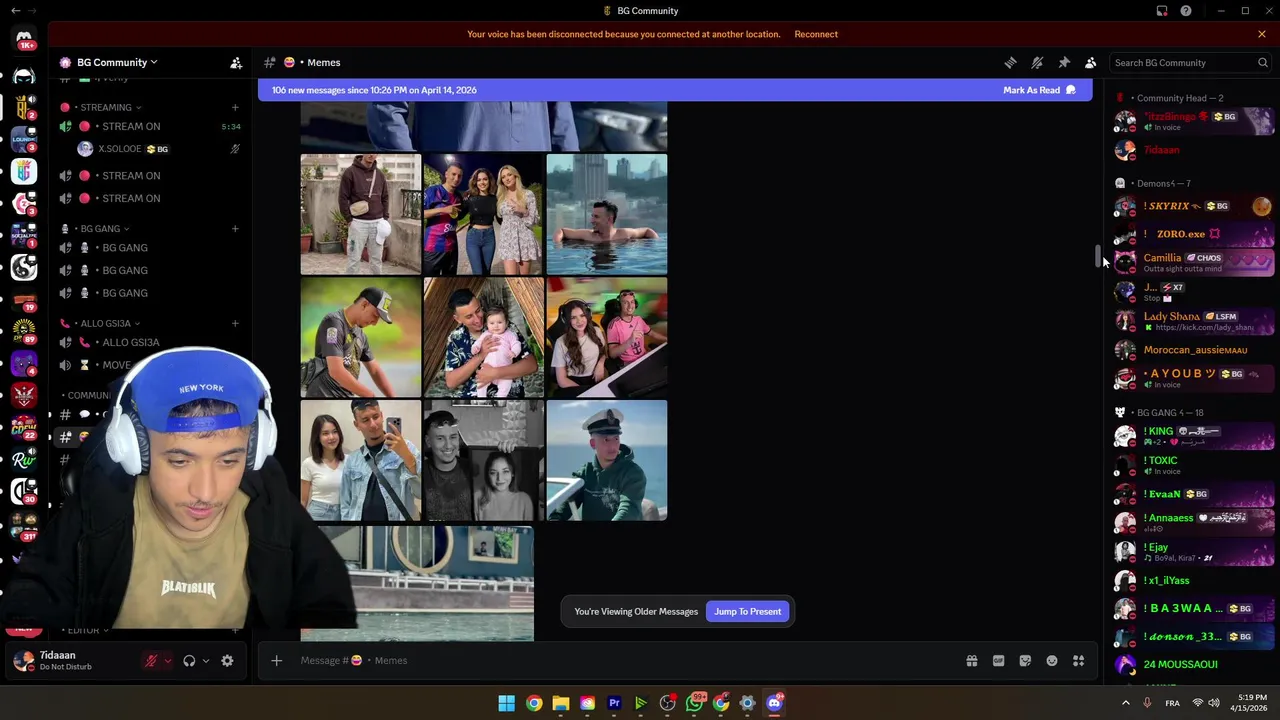Open Google Chrome from the taskbar
The width and height of the screenshot is (1280, 720).
coord(534,703)
